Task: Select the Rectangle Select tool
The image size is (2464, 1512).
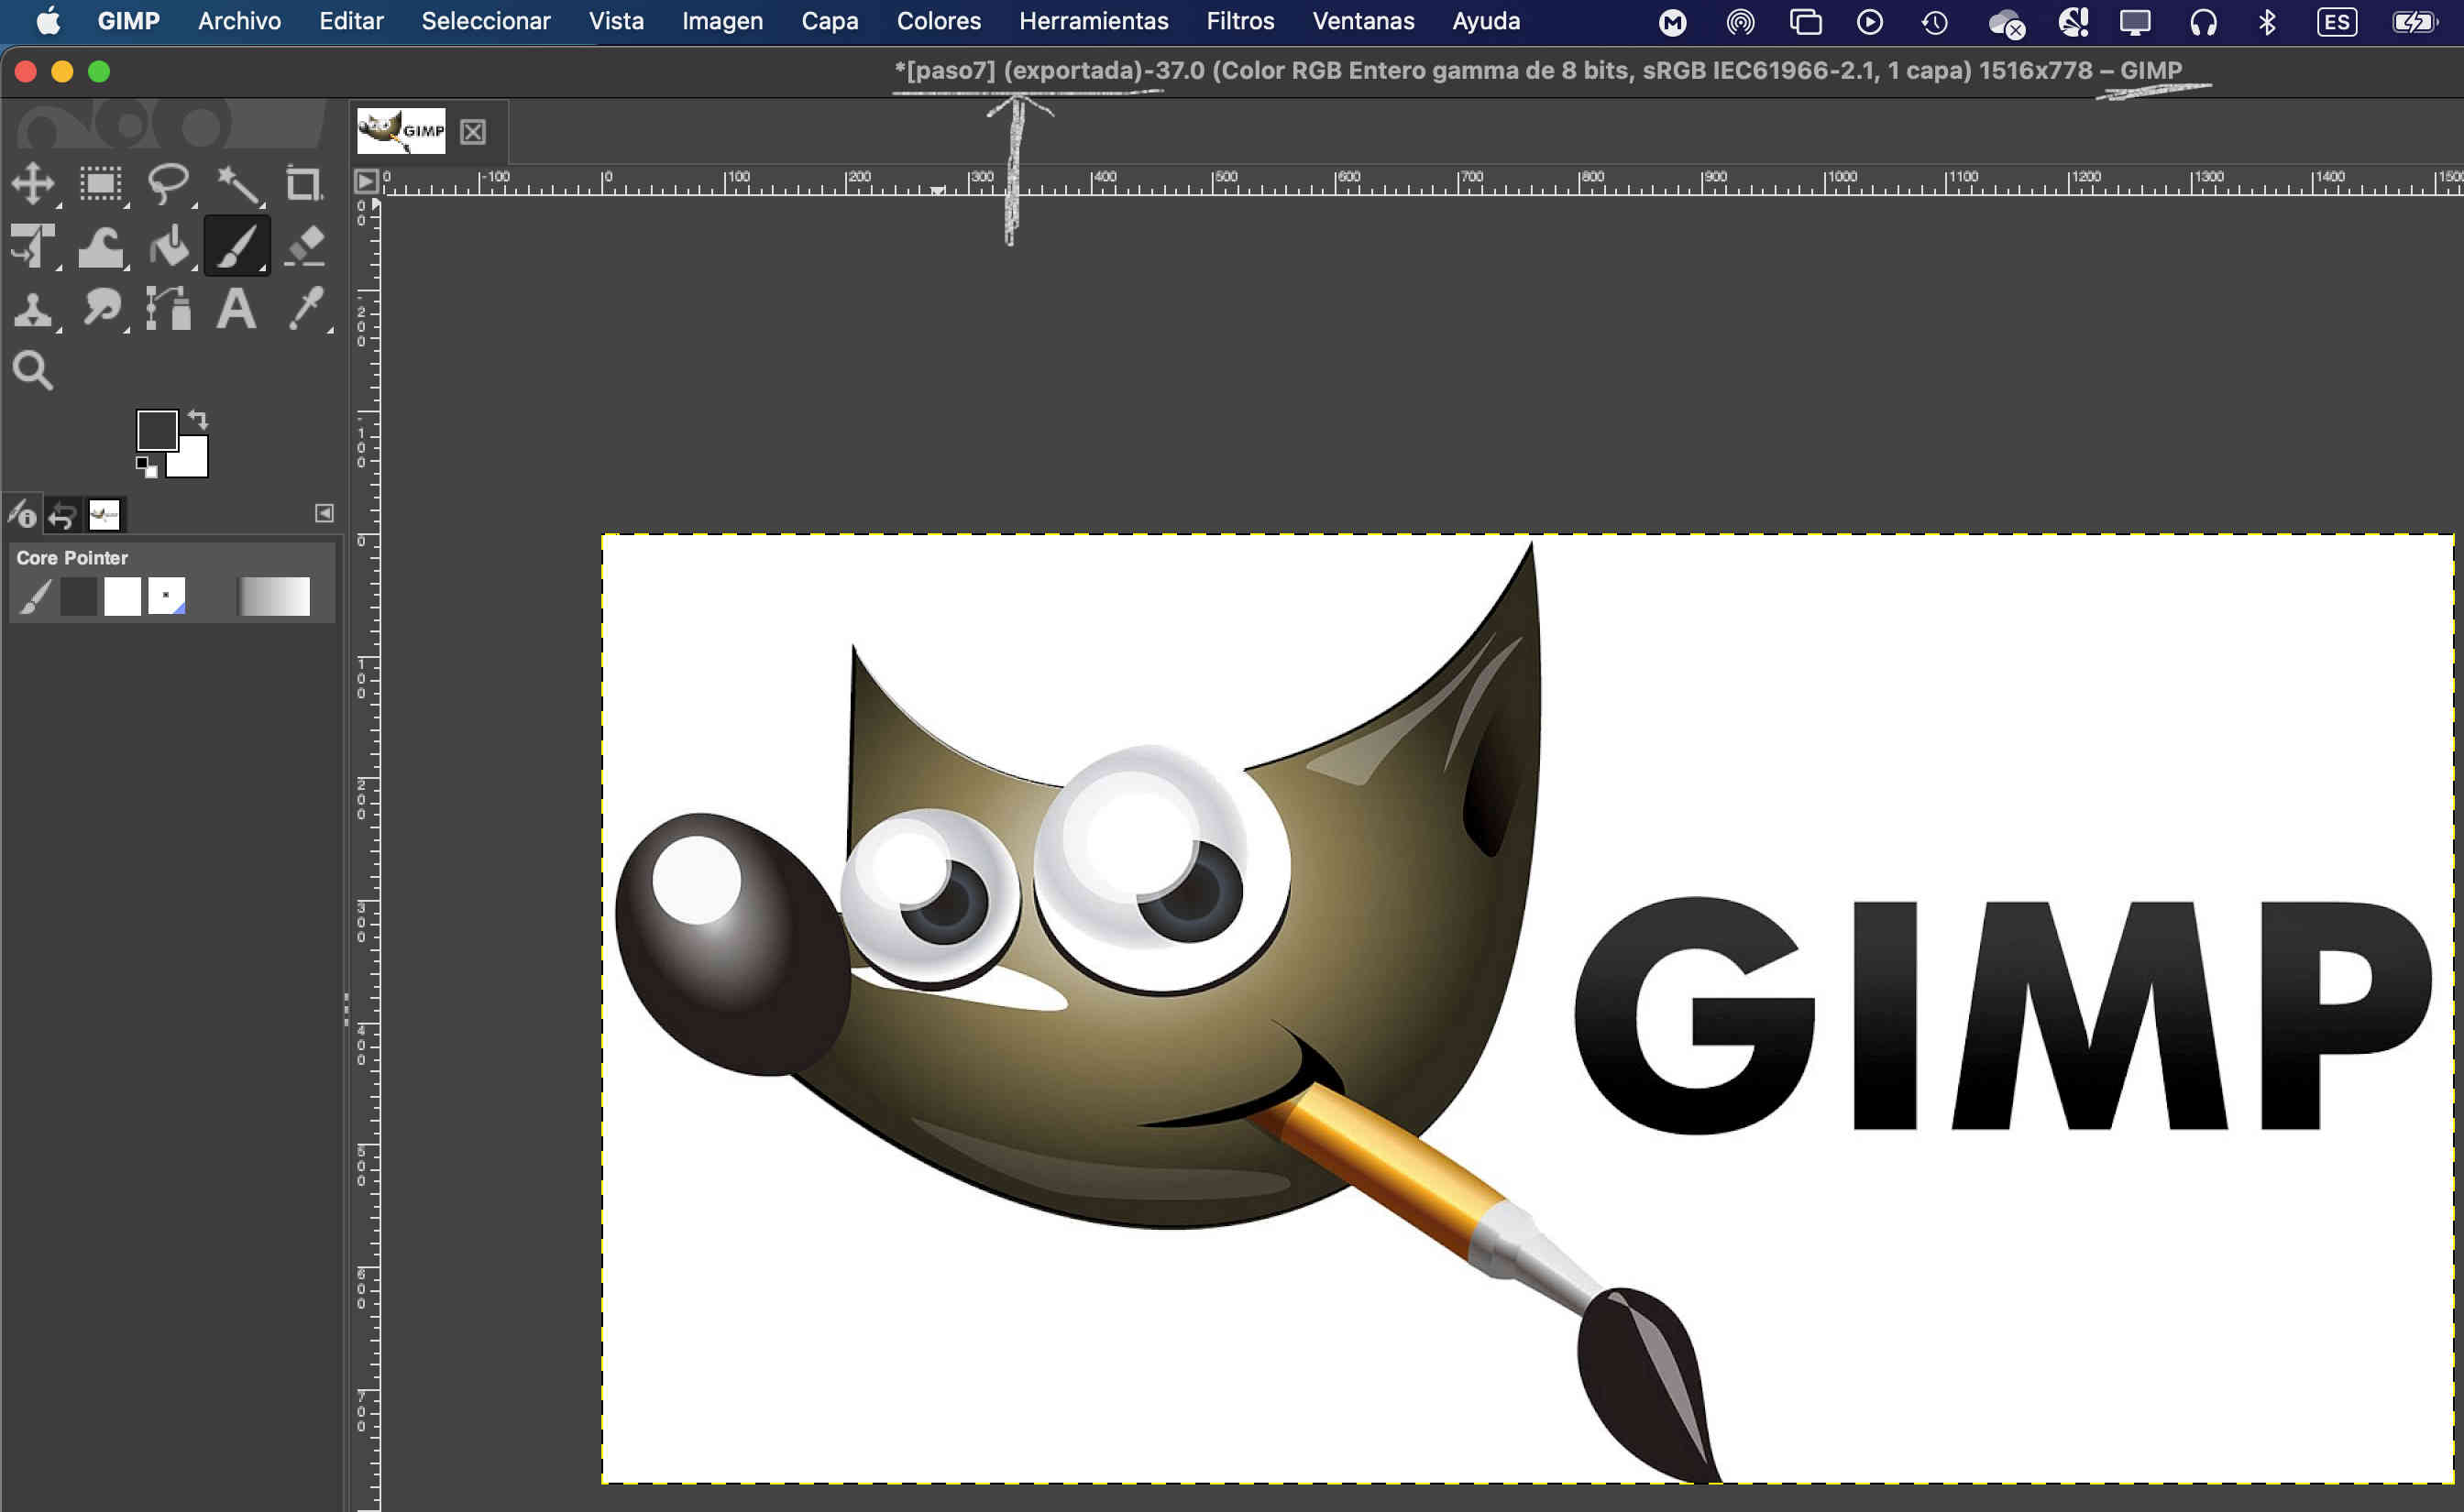Action: [x=101, y=184]
